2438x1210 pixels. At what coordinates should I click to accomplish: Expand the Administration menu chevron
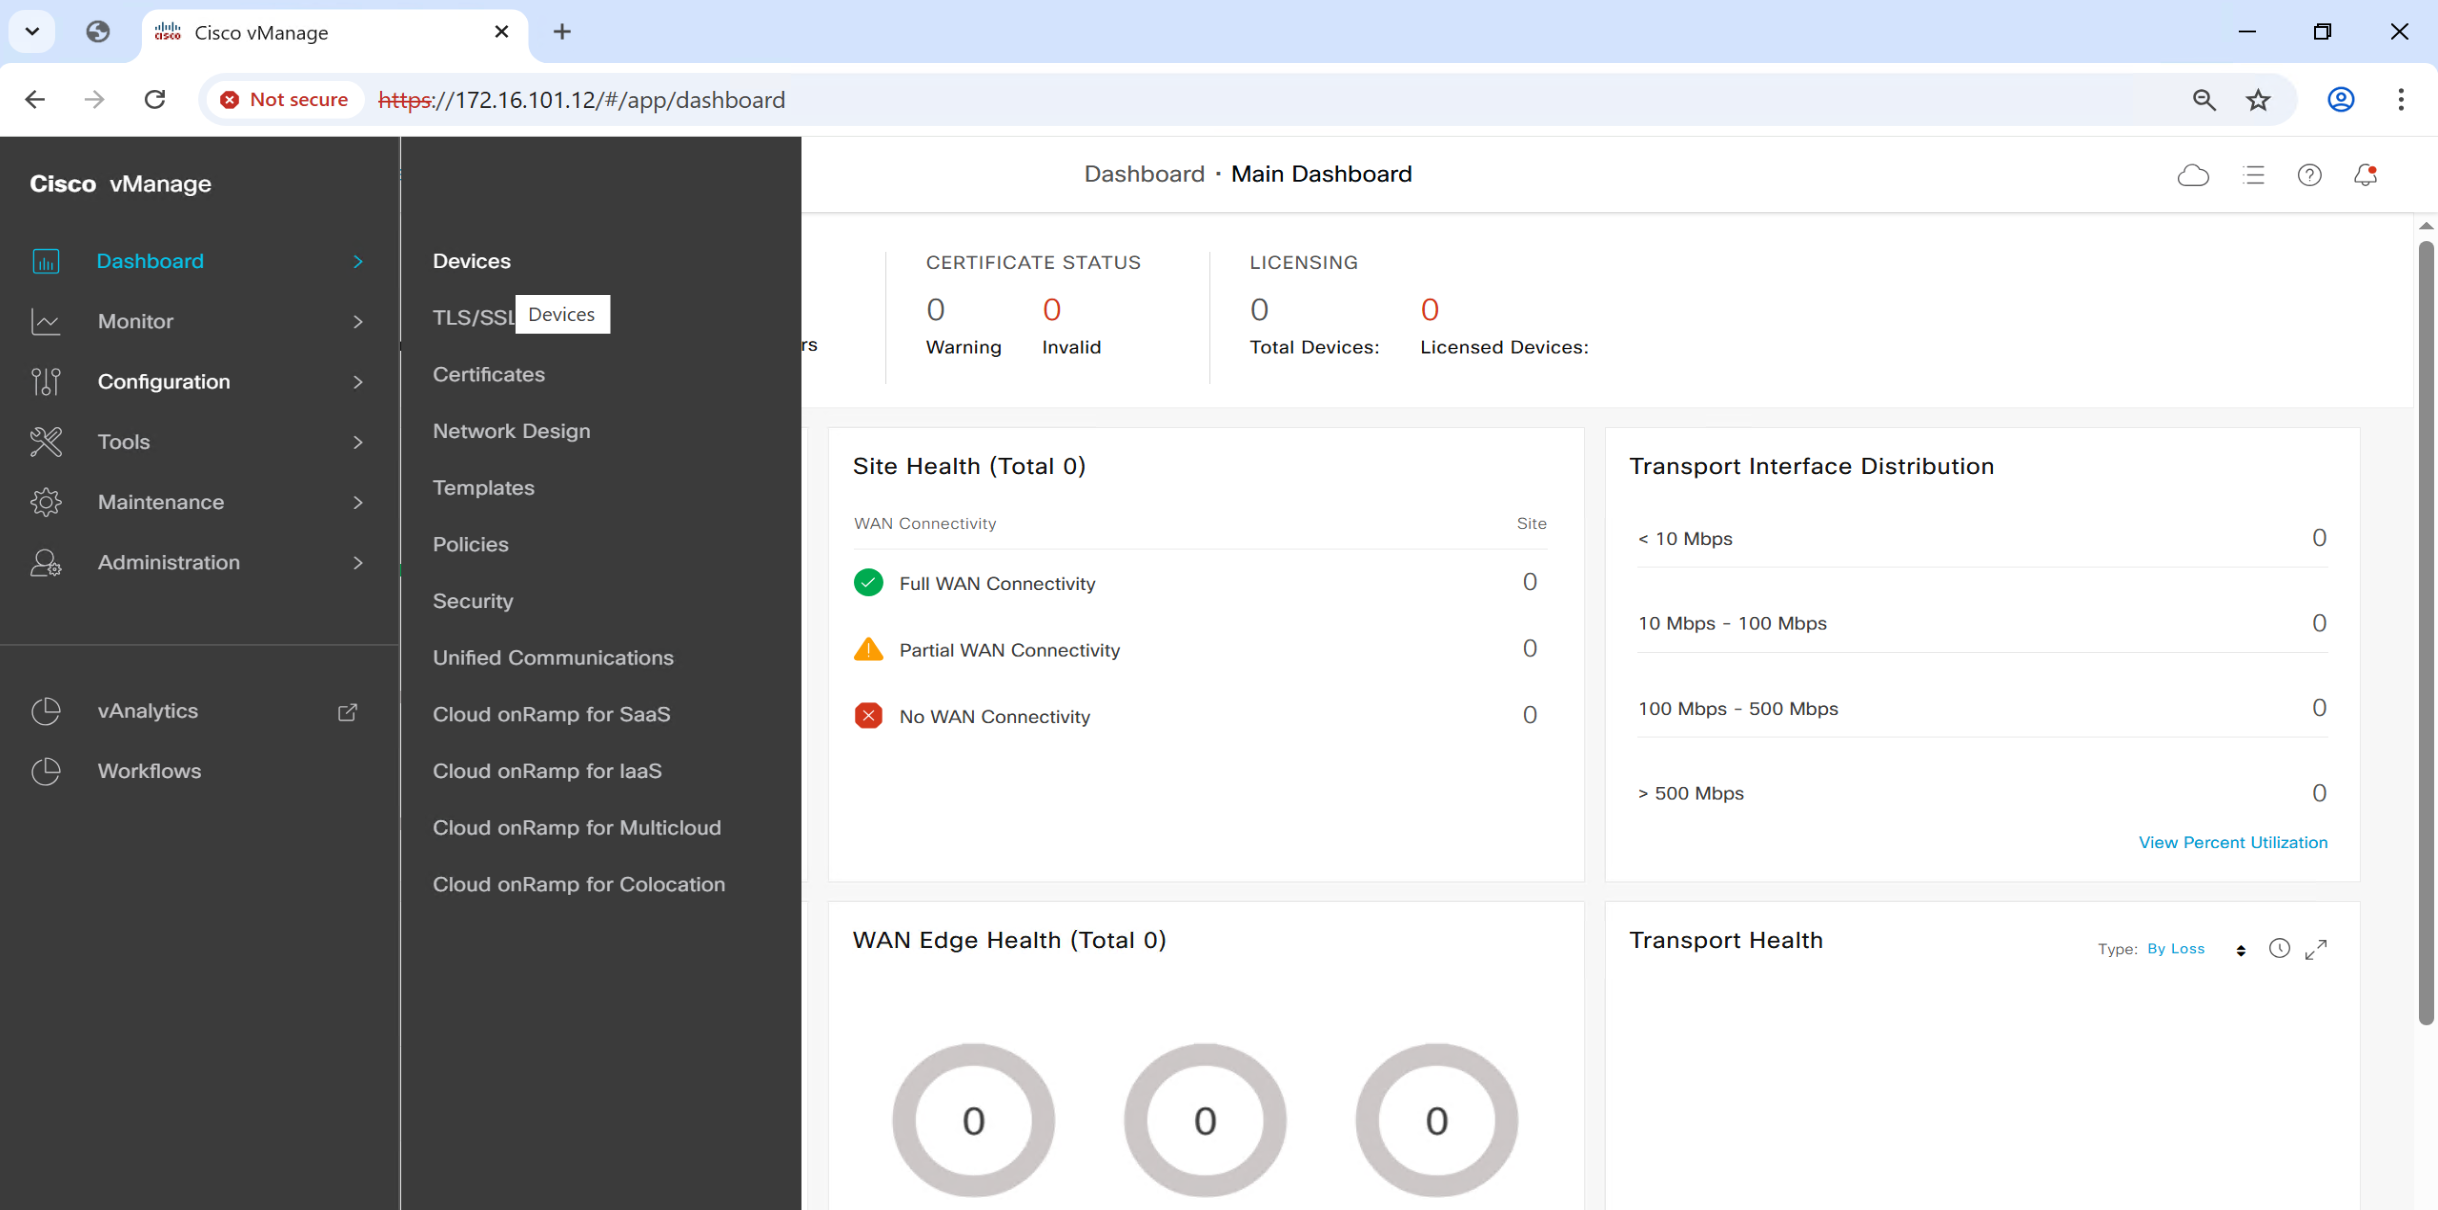(358, 563)
